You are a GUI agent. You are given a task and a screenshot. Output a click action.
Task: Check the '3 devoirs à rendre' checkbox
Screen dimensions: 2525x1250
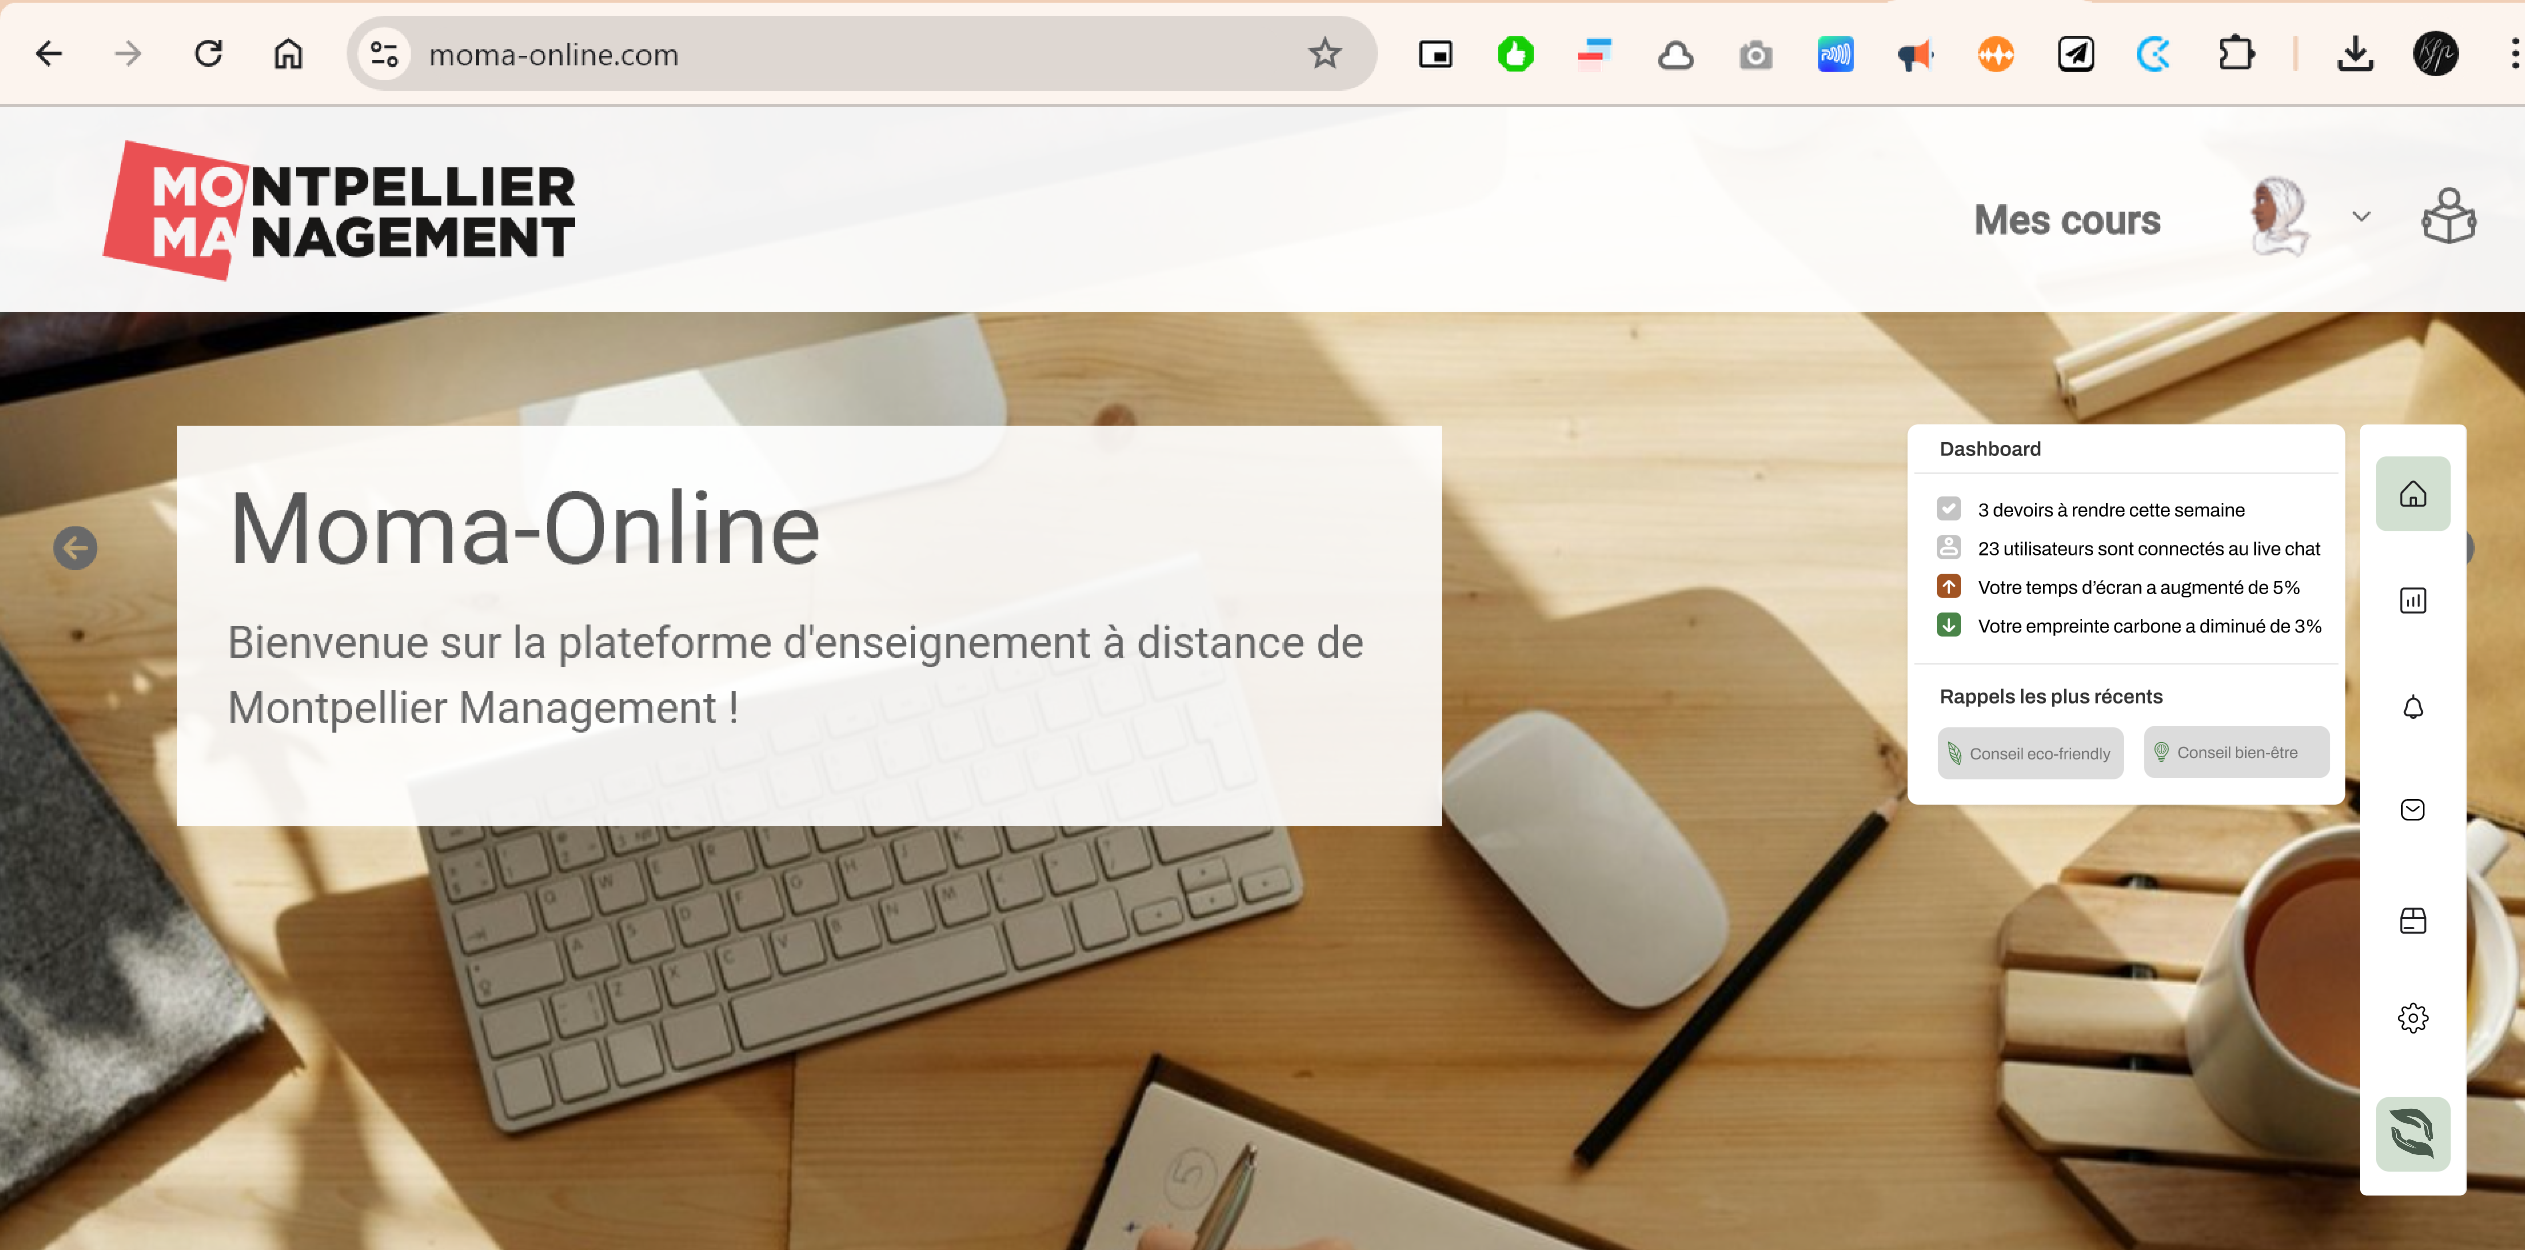click(1949, 509)
